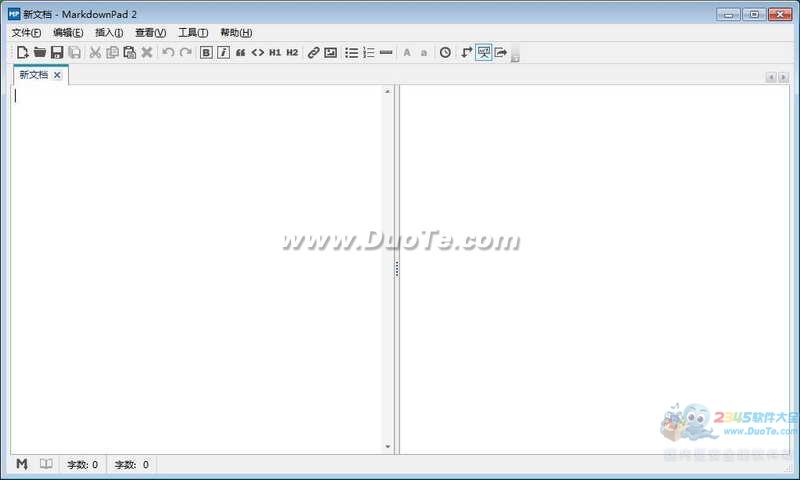This screenshot has height=480, width=800.
Task: Click the editor scrollbar down arrow
Action: (x=388, y=447)
